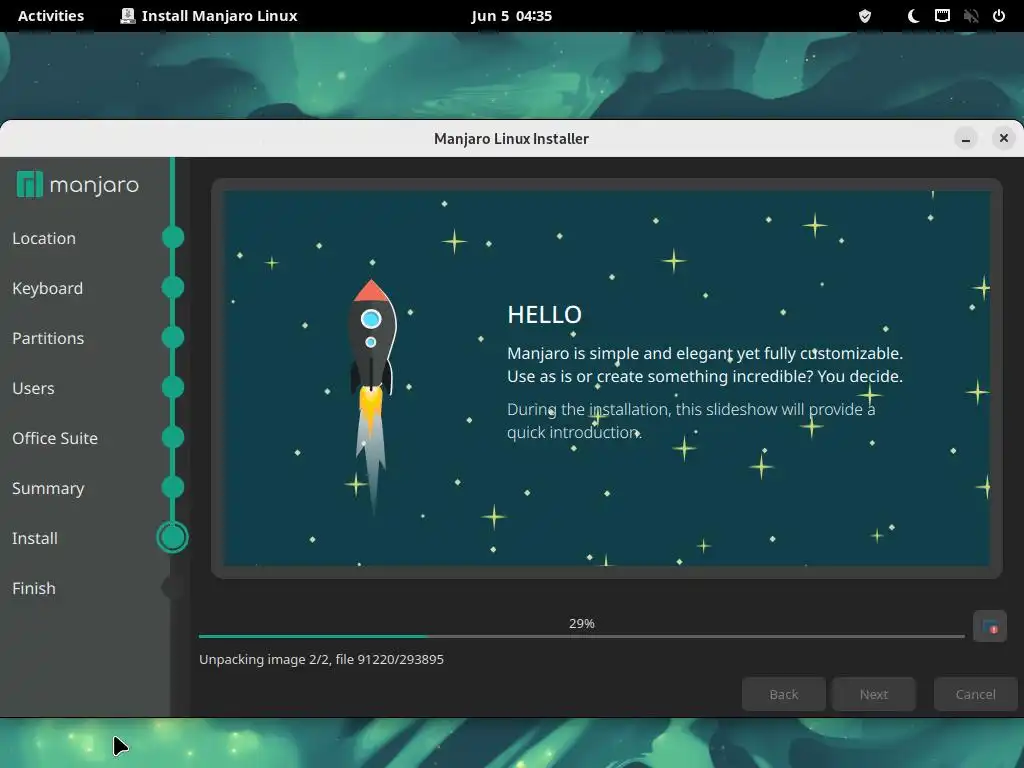The image size is (1024, 768).
Task: Click the Partitions step marker circle
Action: coord(173,337)
